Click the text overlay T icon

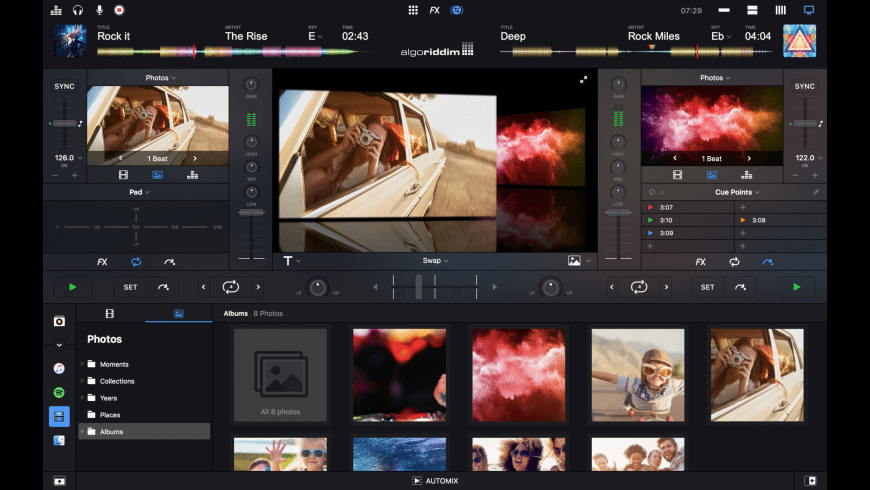[288, 261]
